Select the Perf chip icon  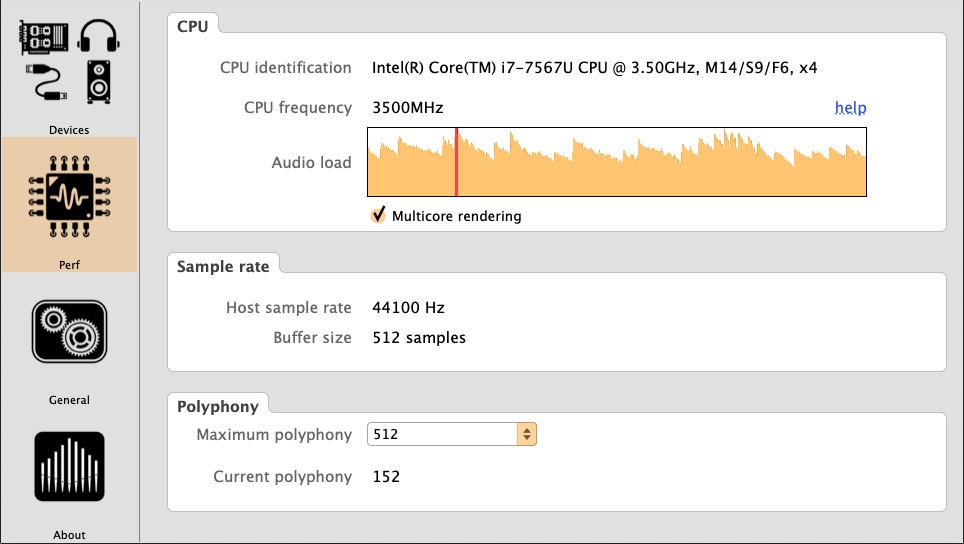tap(69, 196)
